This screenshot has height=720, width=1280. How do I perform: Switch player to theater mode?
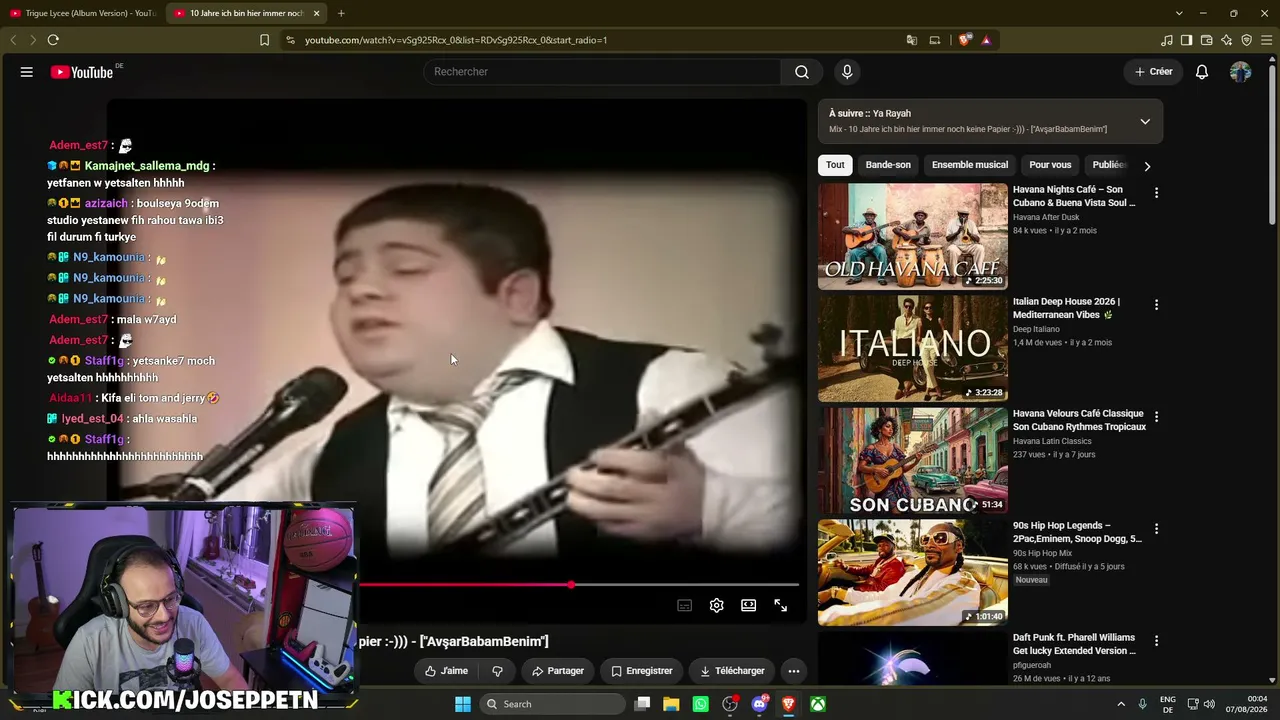tap(748, 605)
